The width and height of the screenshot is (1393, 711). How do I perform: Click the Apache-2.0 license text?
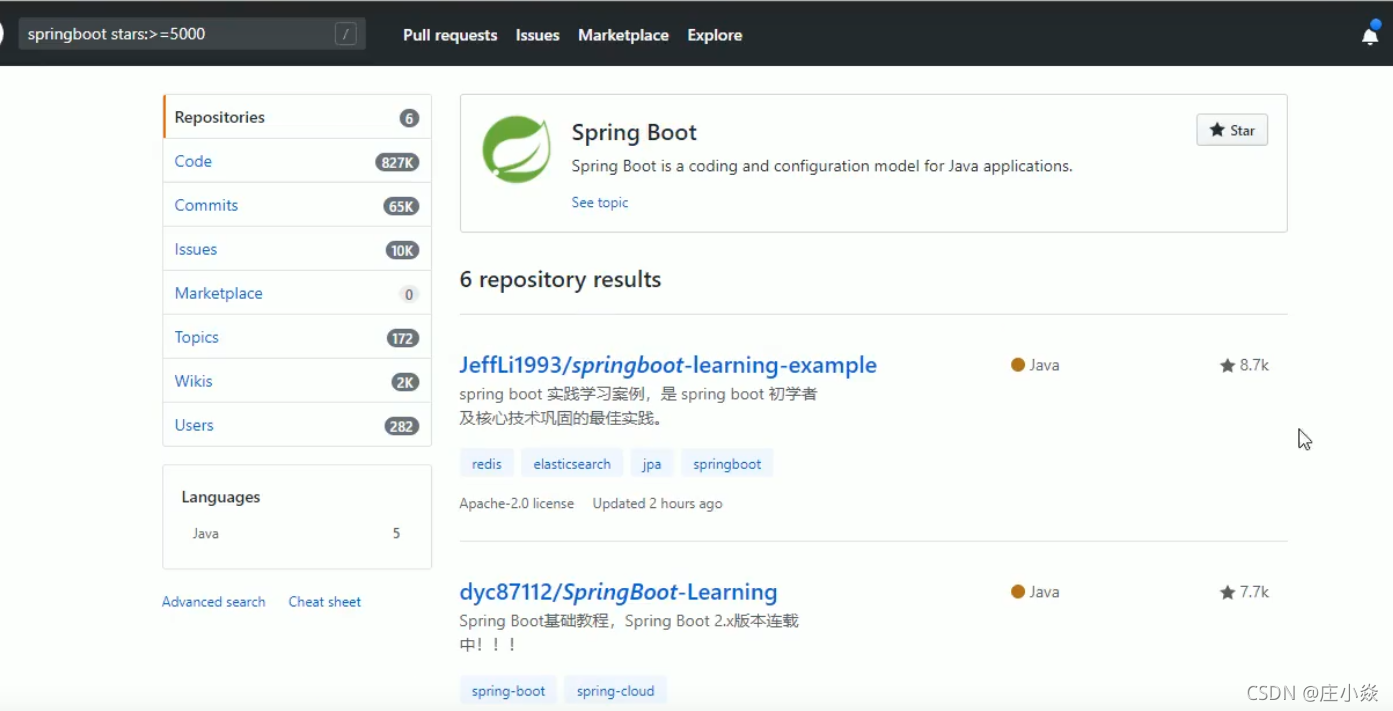[517, 503]
